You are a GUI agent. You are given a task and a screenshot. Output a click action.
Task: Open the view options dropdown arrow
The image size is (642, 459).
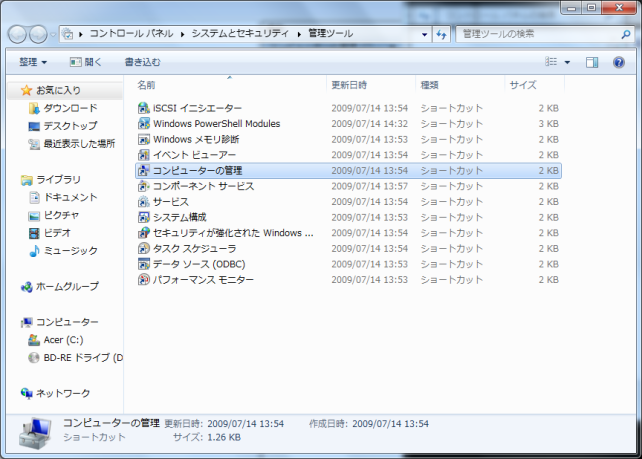tap(567, 62)
